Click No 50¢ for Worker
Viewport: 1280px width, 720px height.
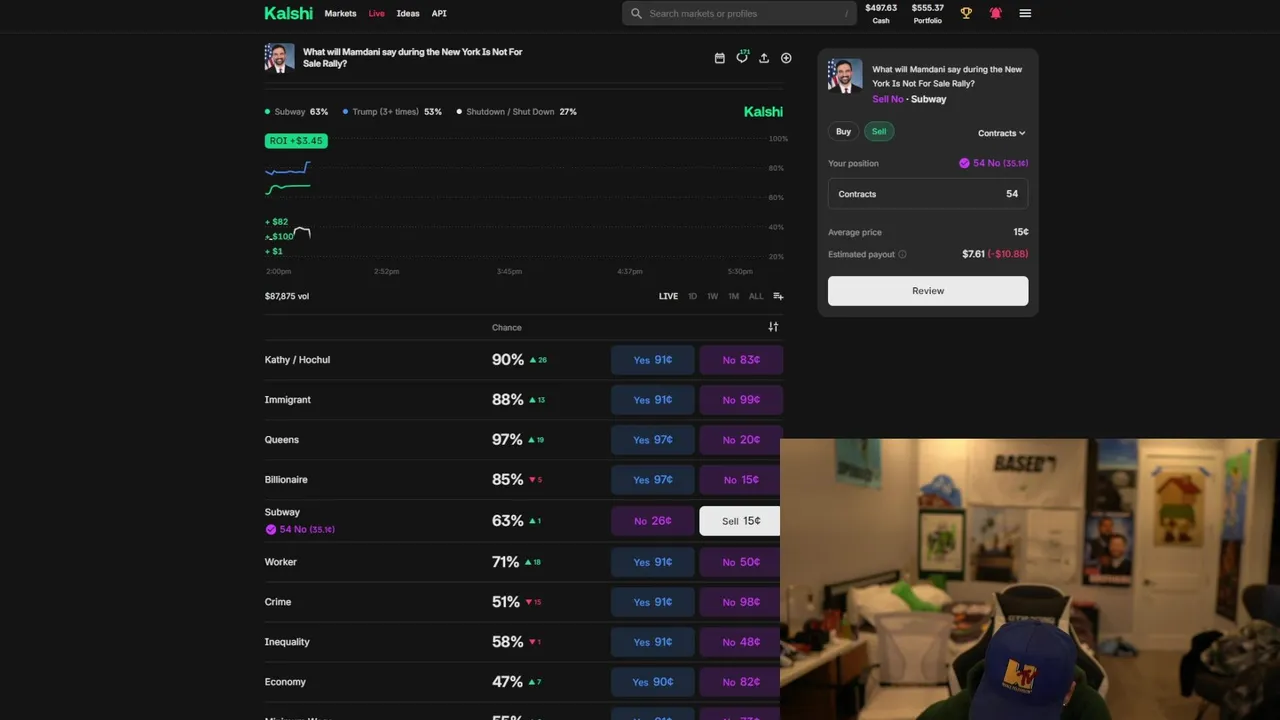coord(740,562)
